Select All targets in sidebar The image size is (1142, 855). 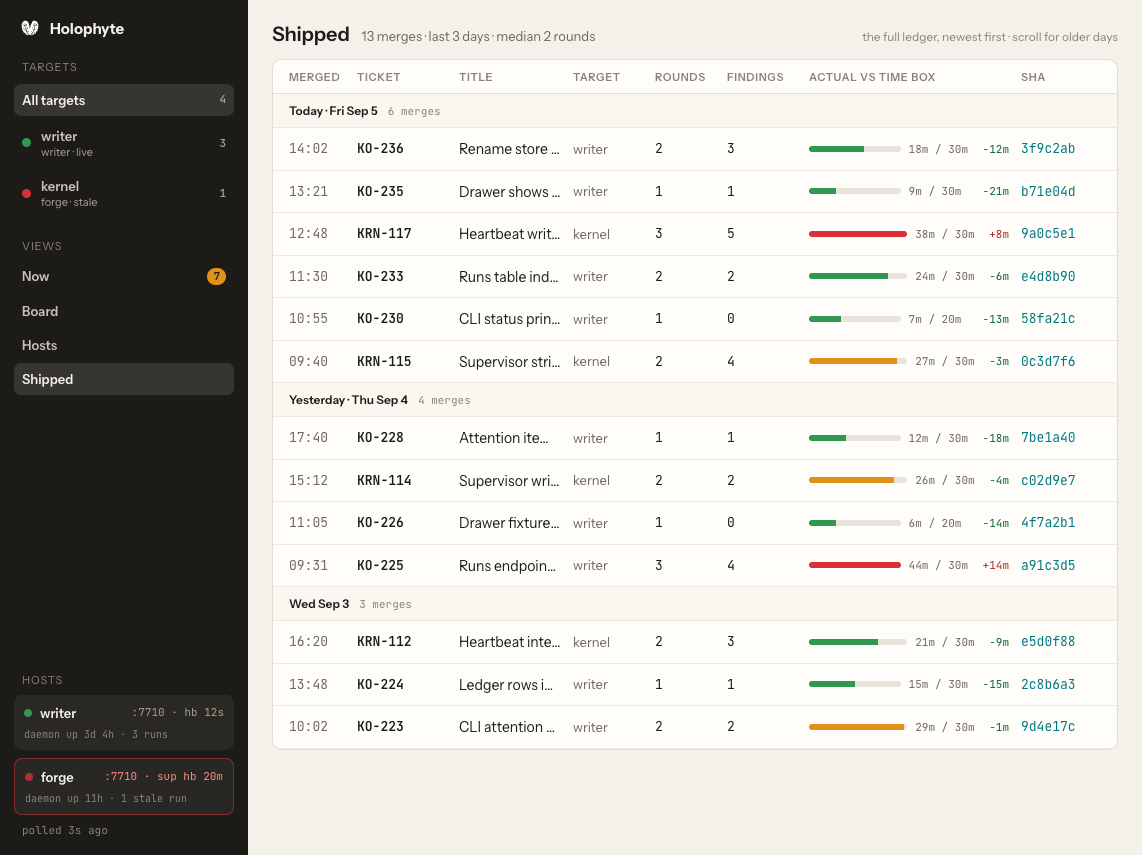[x=124, y=100]
